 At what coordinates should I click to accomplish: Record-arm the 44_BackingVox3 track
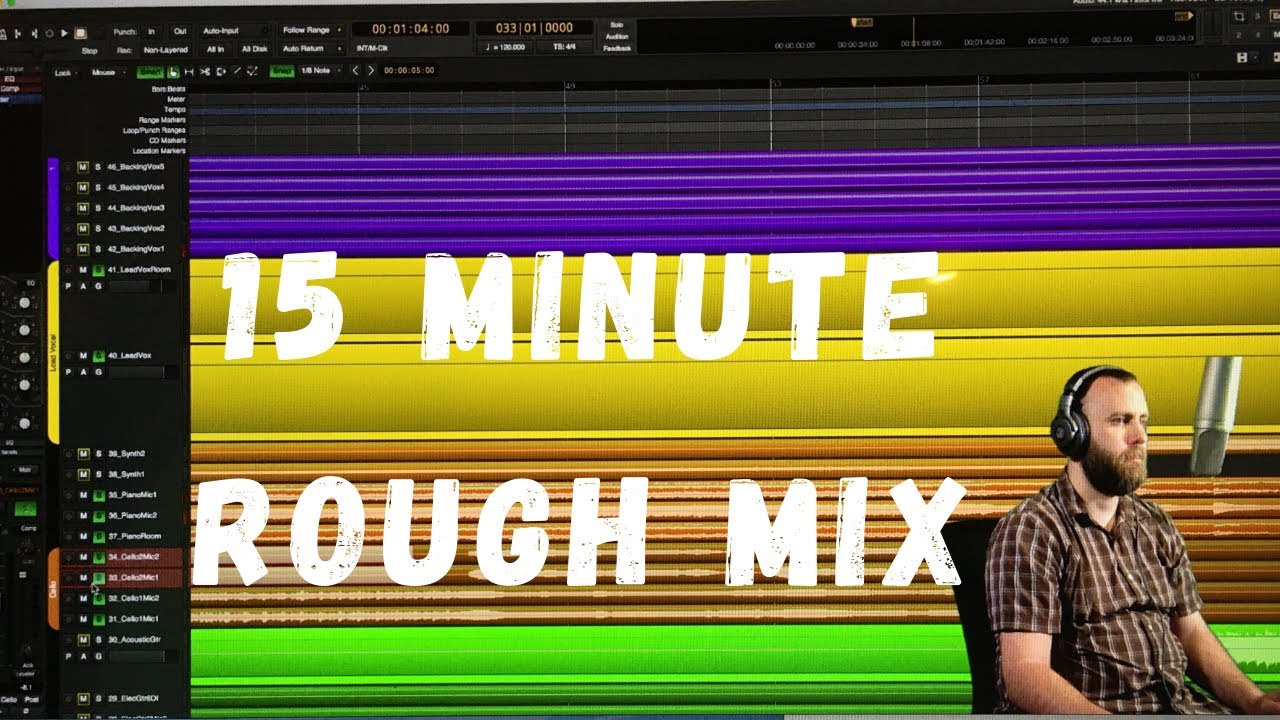68,208
